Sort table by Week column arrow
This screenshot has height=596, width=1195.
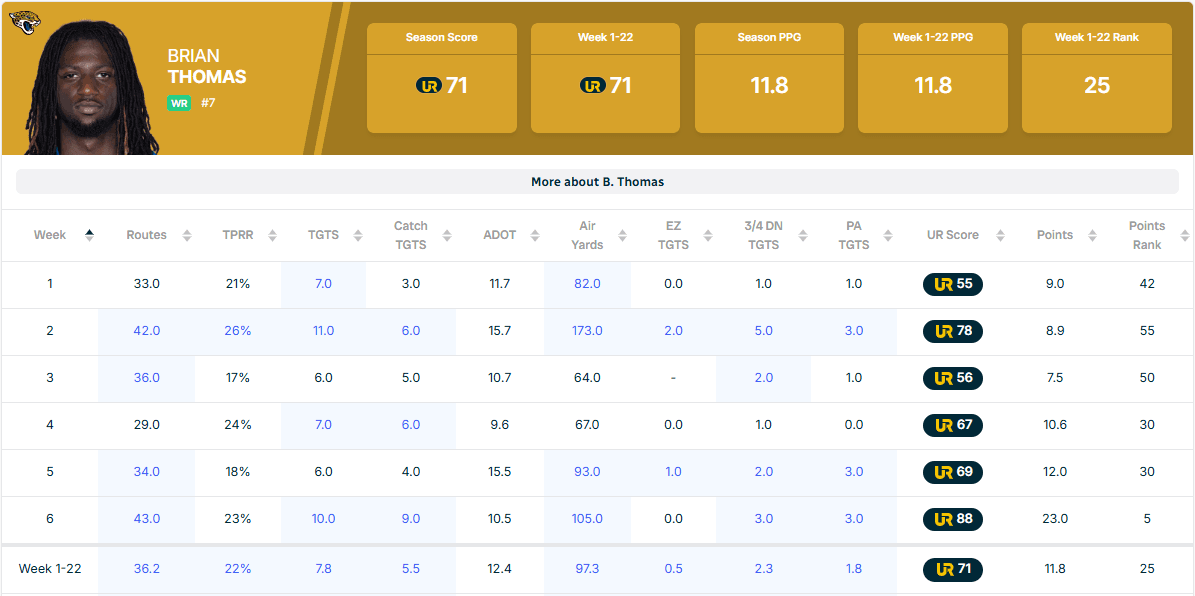[89, 235]
